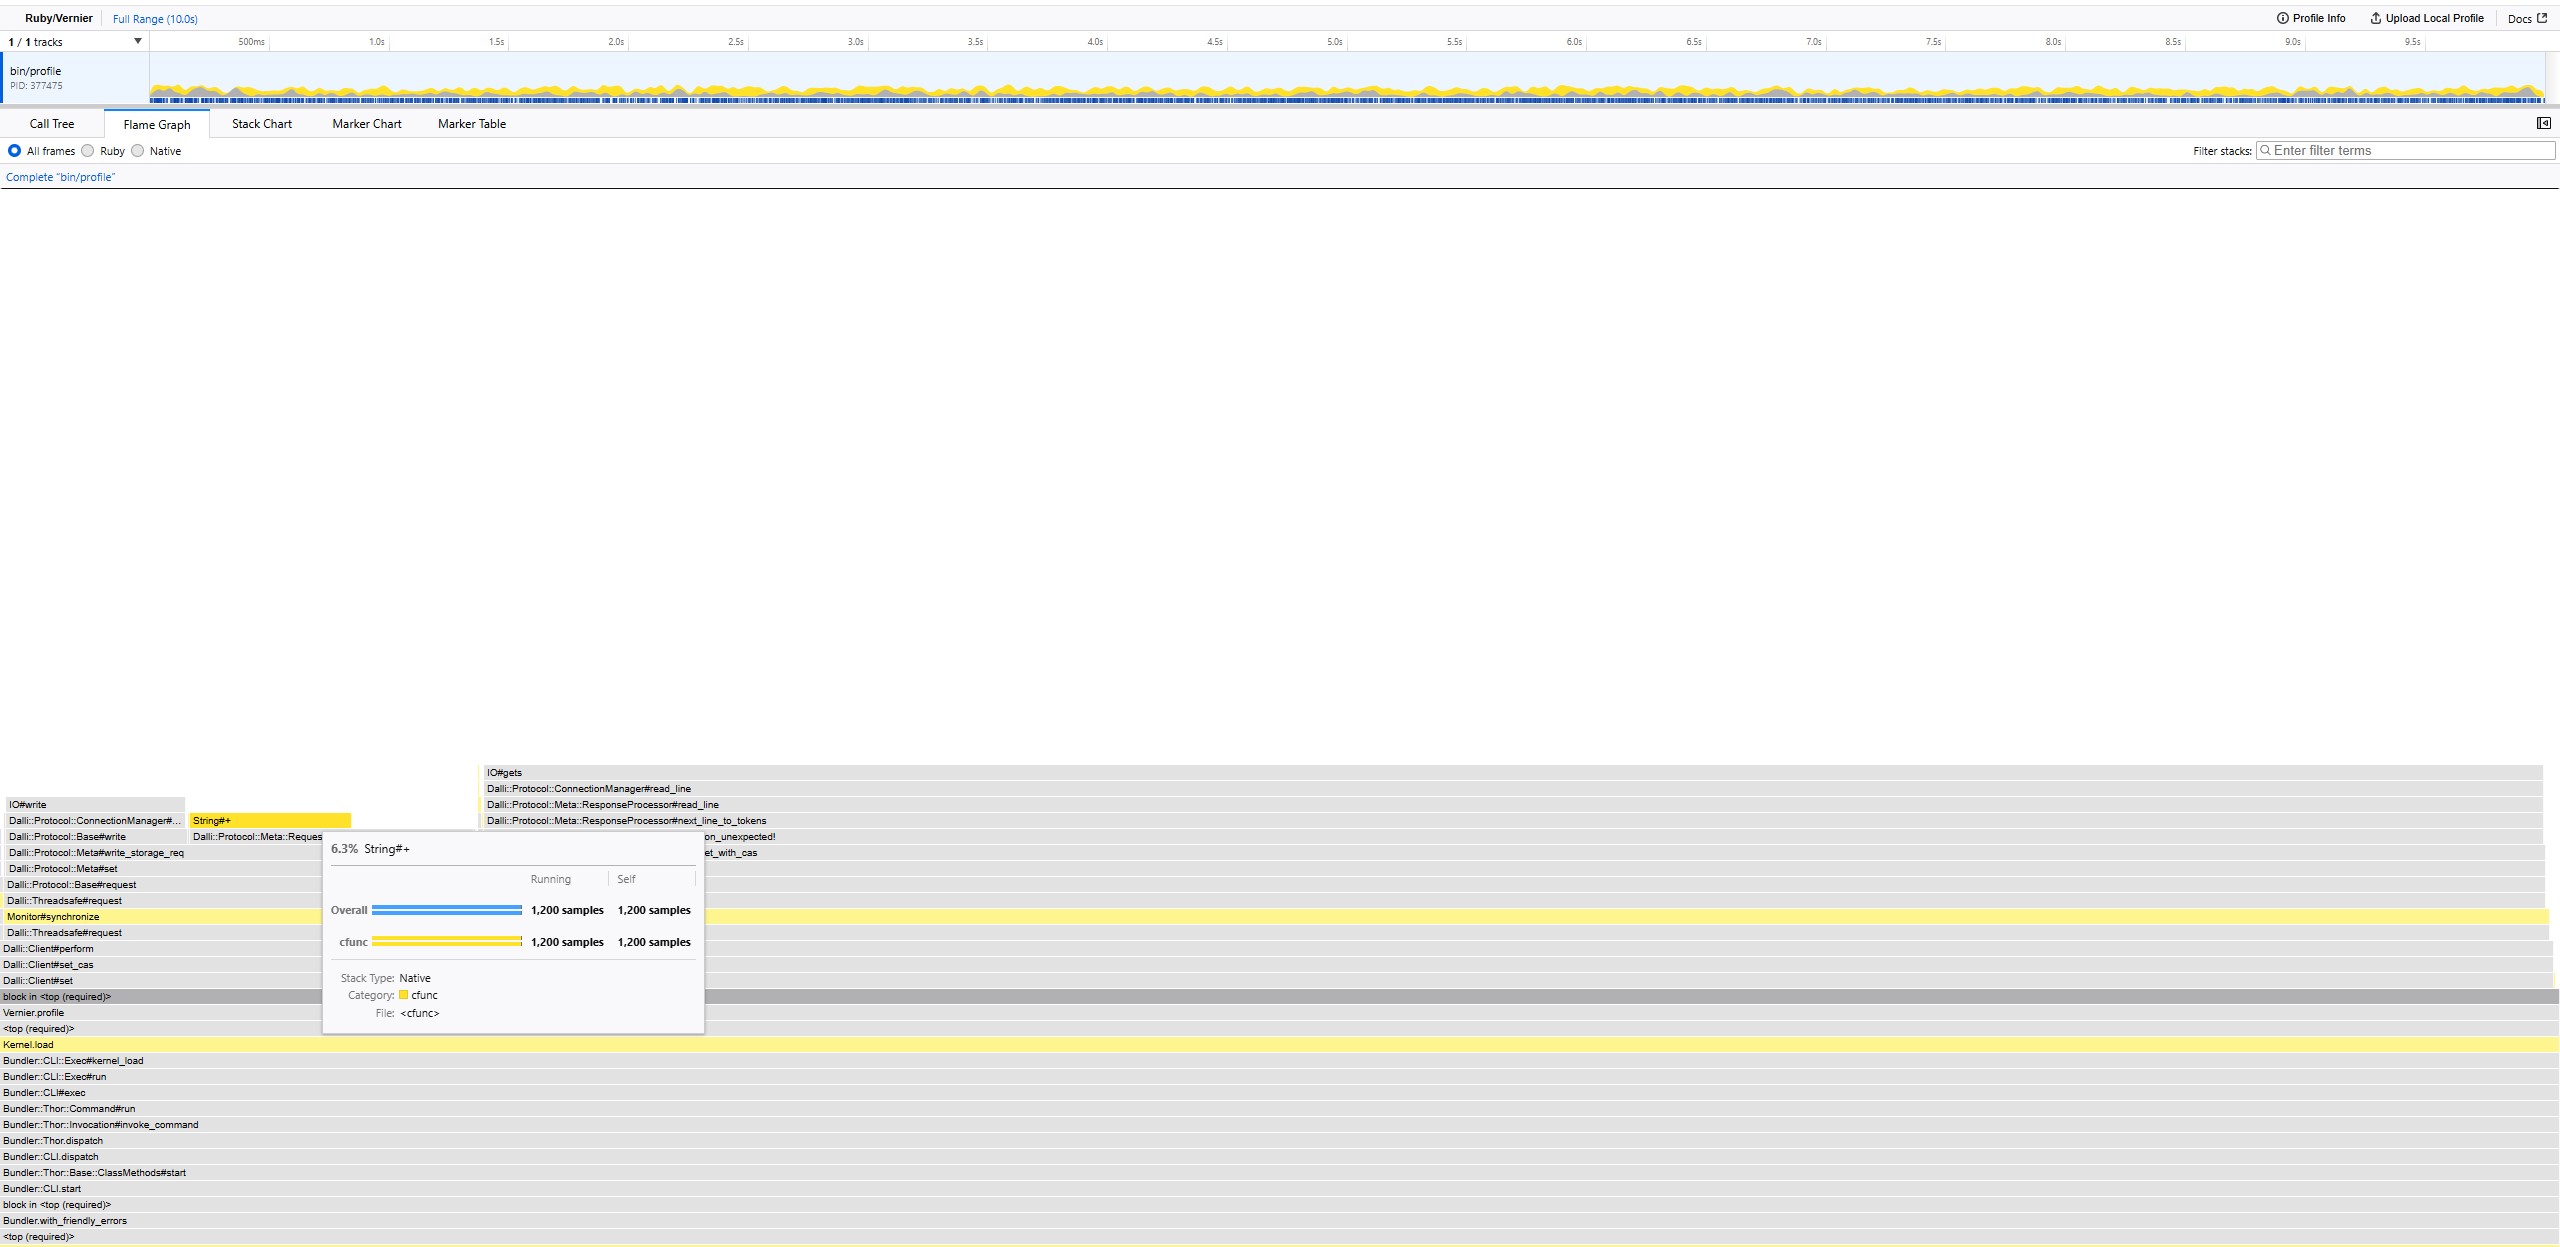Open the Docs external link

(2526, 18)
